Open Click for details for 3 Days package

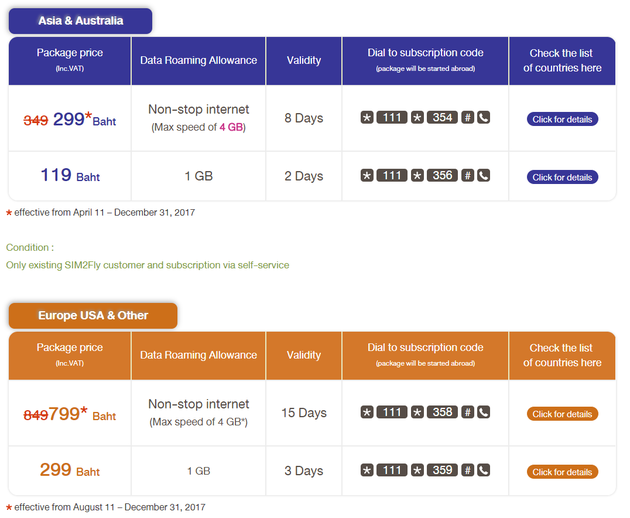pos(562,471)
